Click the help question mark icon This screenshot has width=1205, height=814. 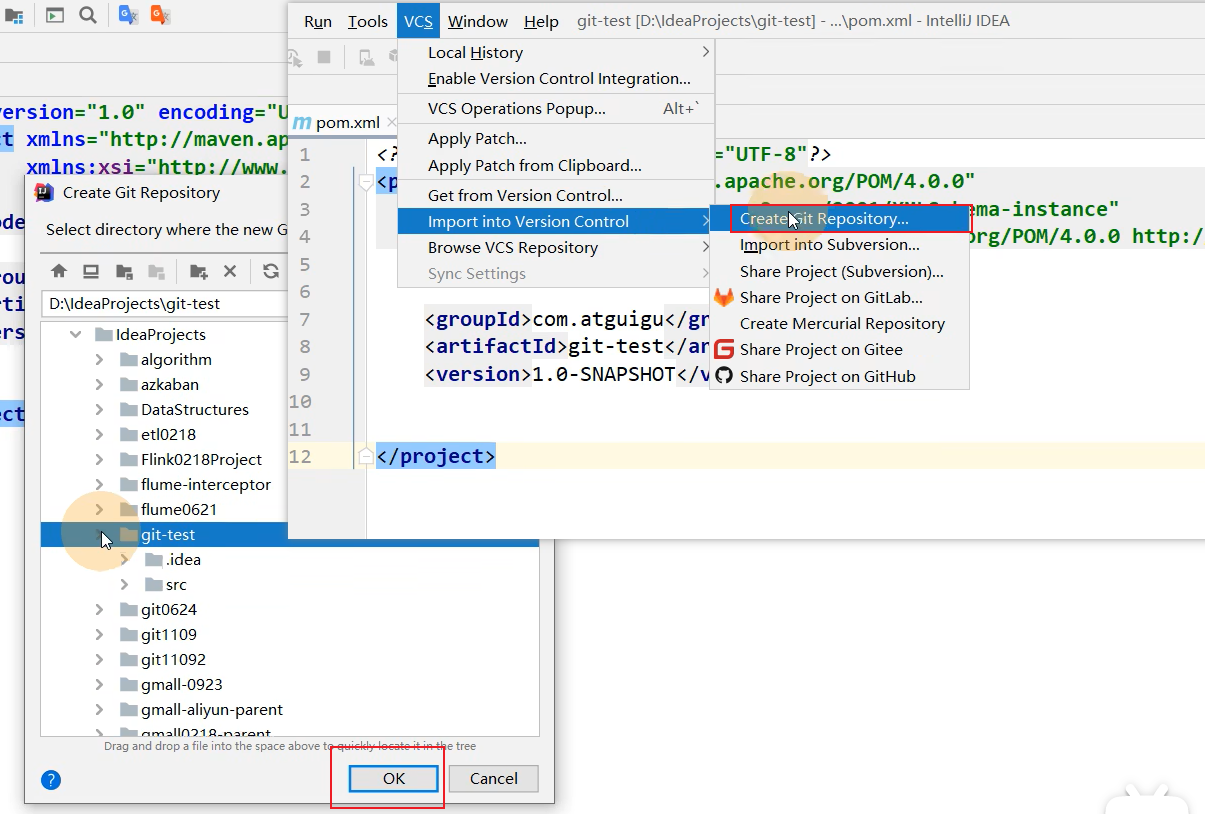coord(51,780)
